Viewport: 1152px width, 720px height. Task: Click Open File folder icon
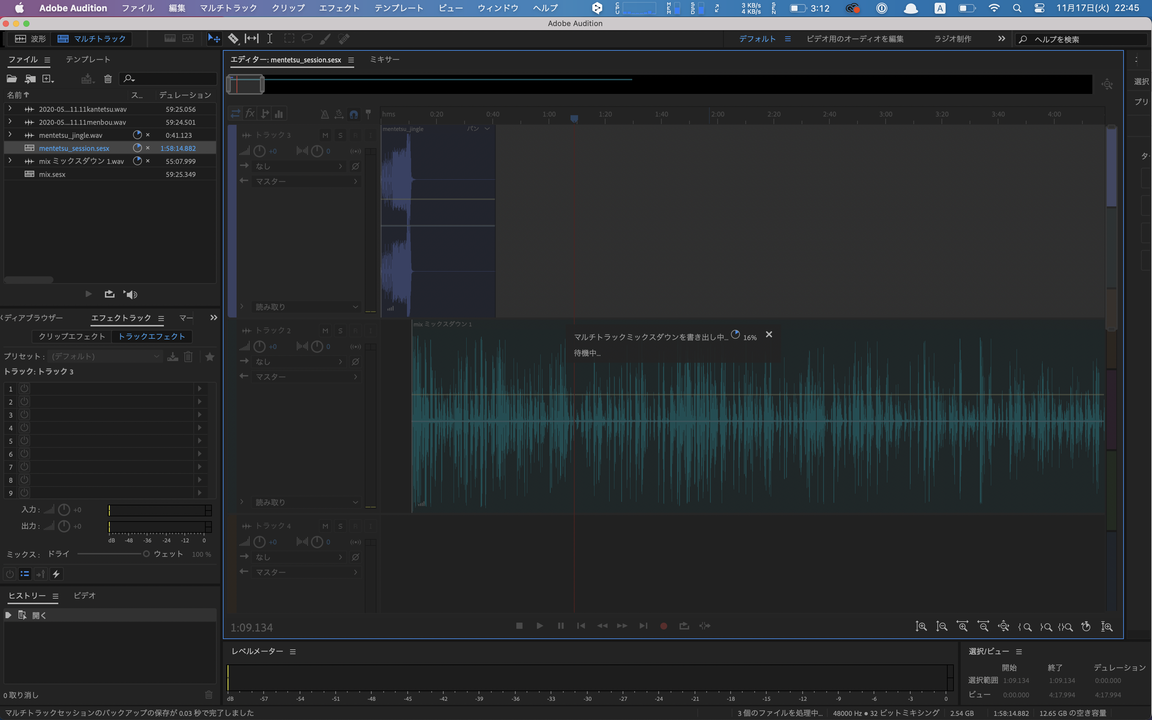(x=12, y=79)
